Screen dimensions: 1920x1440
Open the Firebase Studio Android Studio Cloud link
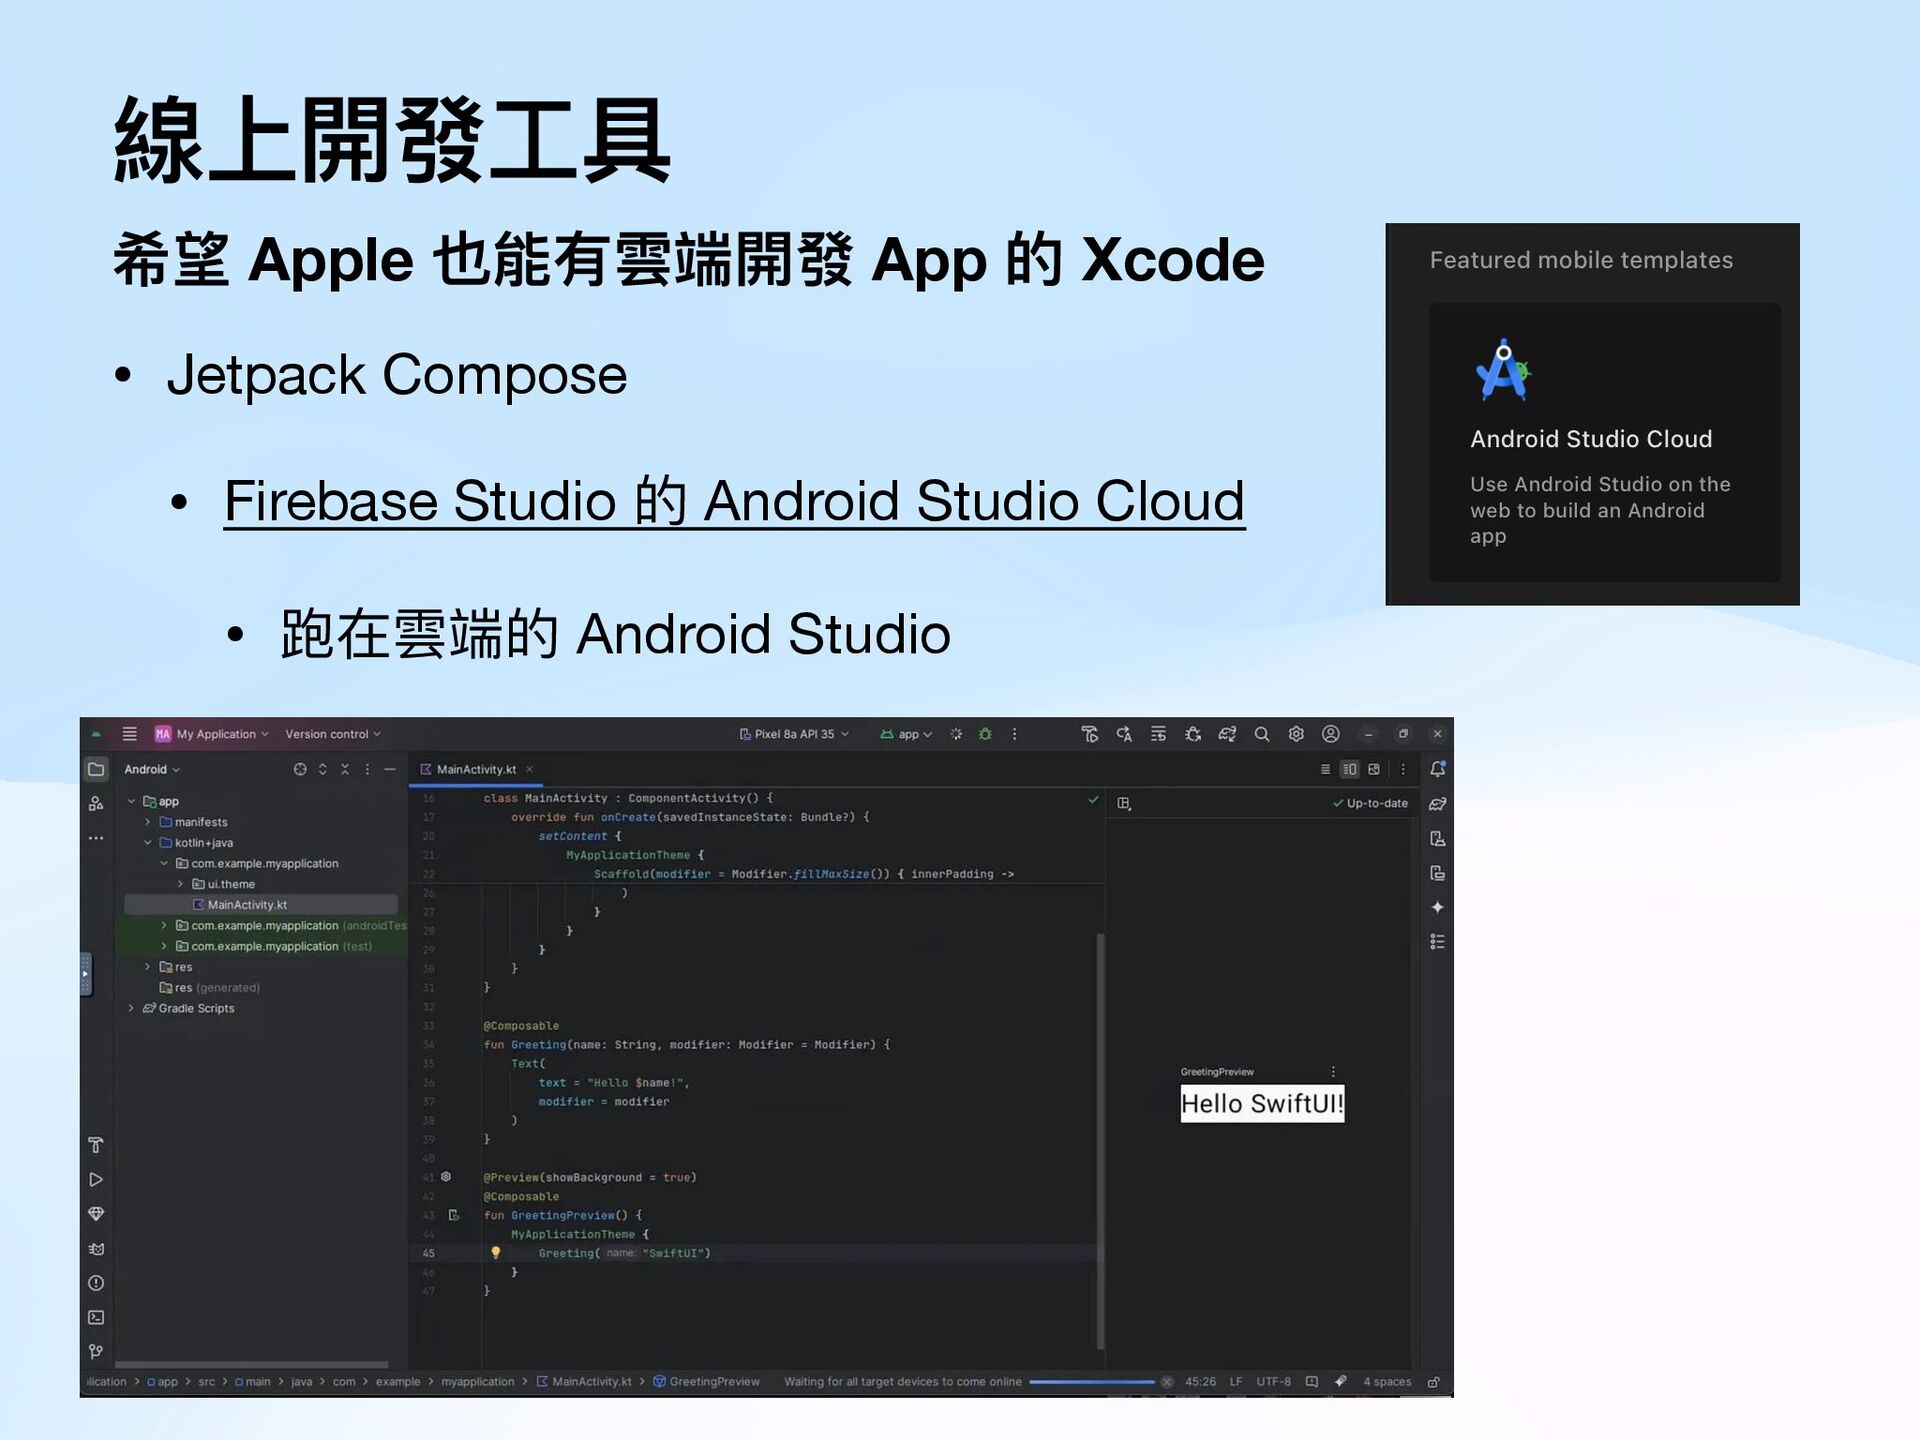point(734,501)
